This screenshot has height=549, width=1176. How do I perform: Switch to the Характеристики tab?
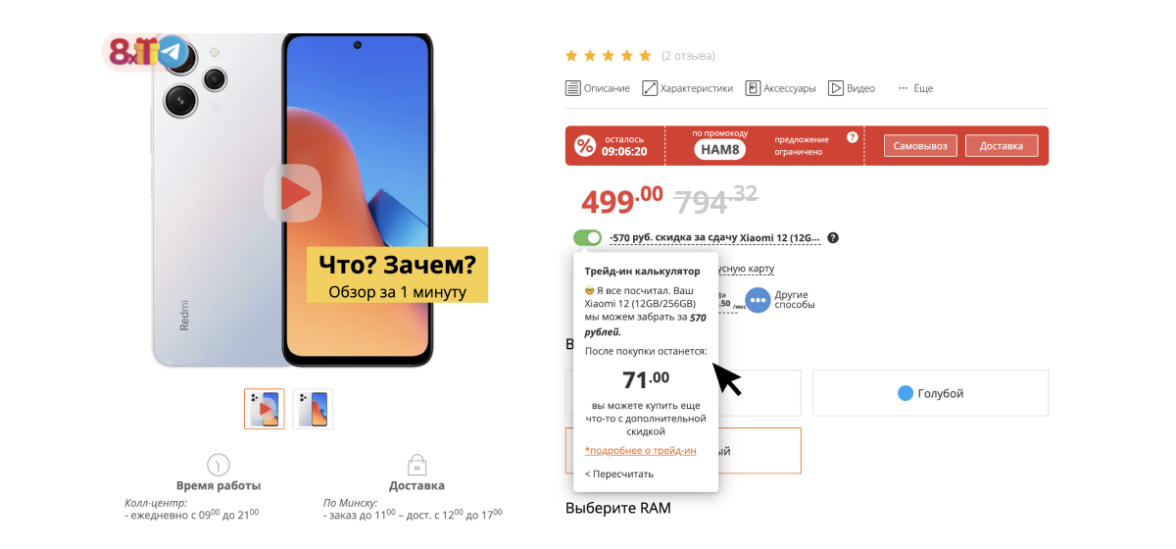(x=687, y=88)
